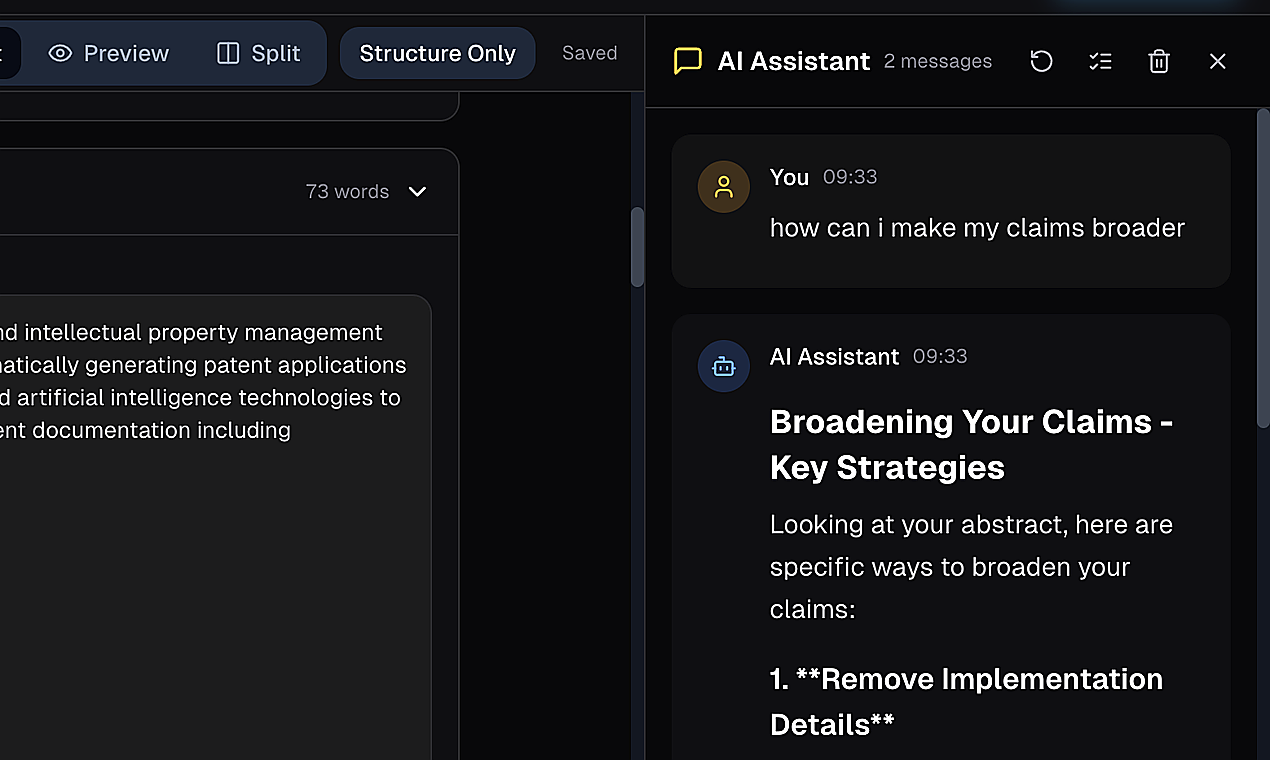The height and width of the screenshot is (760, 1270).
Task: Click the 'Broadening Your Claims - Key Strategies' heading
Action: pyautogui.click(x=971, y=444)
